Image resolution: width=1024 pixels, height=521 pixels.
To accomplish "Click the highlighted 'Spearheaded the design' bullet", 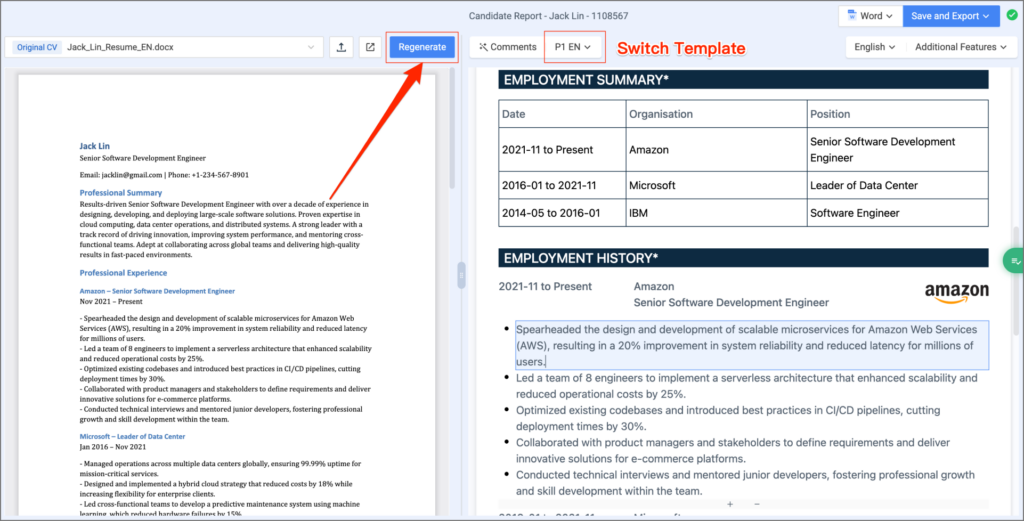I will click(752, 345).
